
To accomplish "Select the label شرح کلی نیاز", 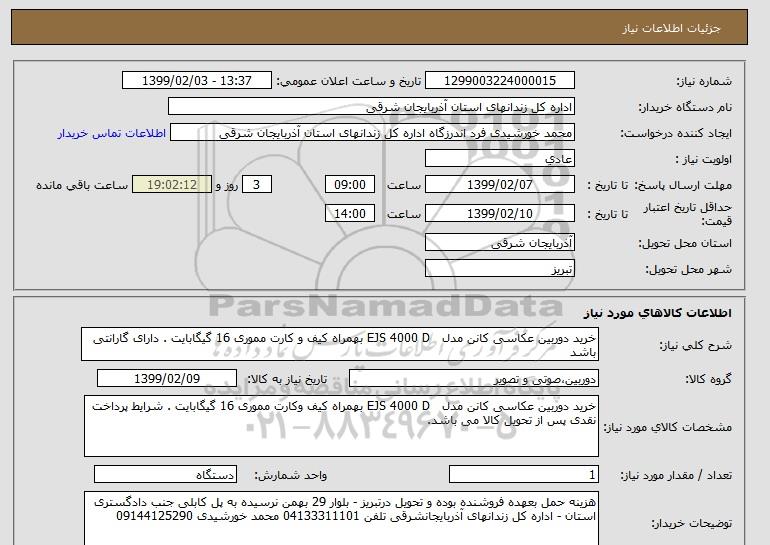I will [x=695, y=345].
